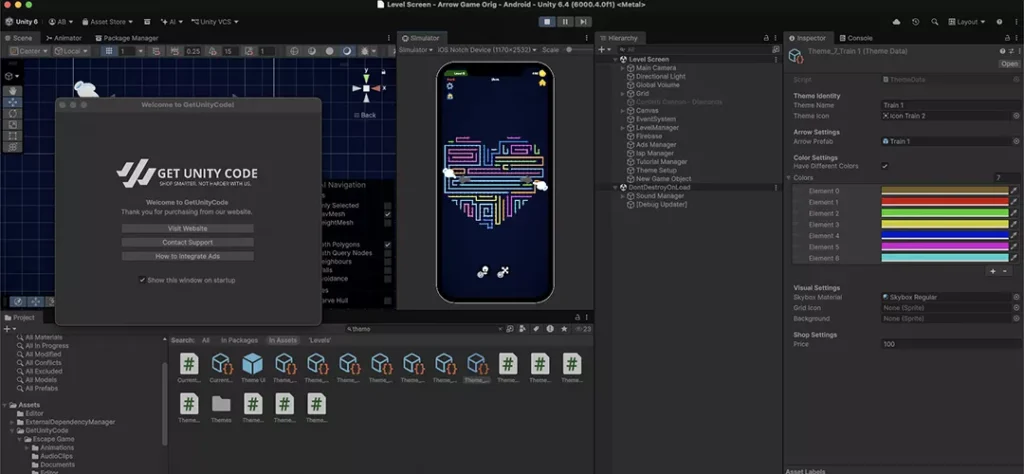This screenshot has height=474, width=1024.
Task: Pick color with Element 6 eyedropper
Action: point(1014,258)
